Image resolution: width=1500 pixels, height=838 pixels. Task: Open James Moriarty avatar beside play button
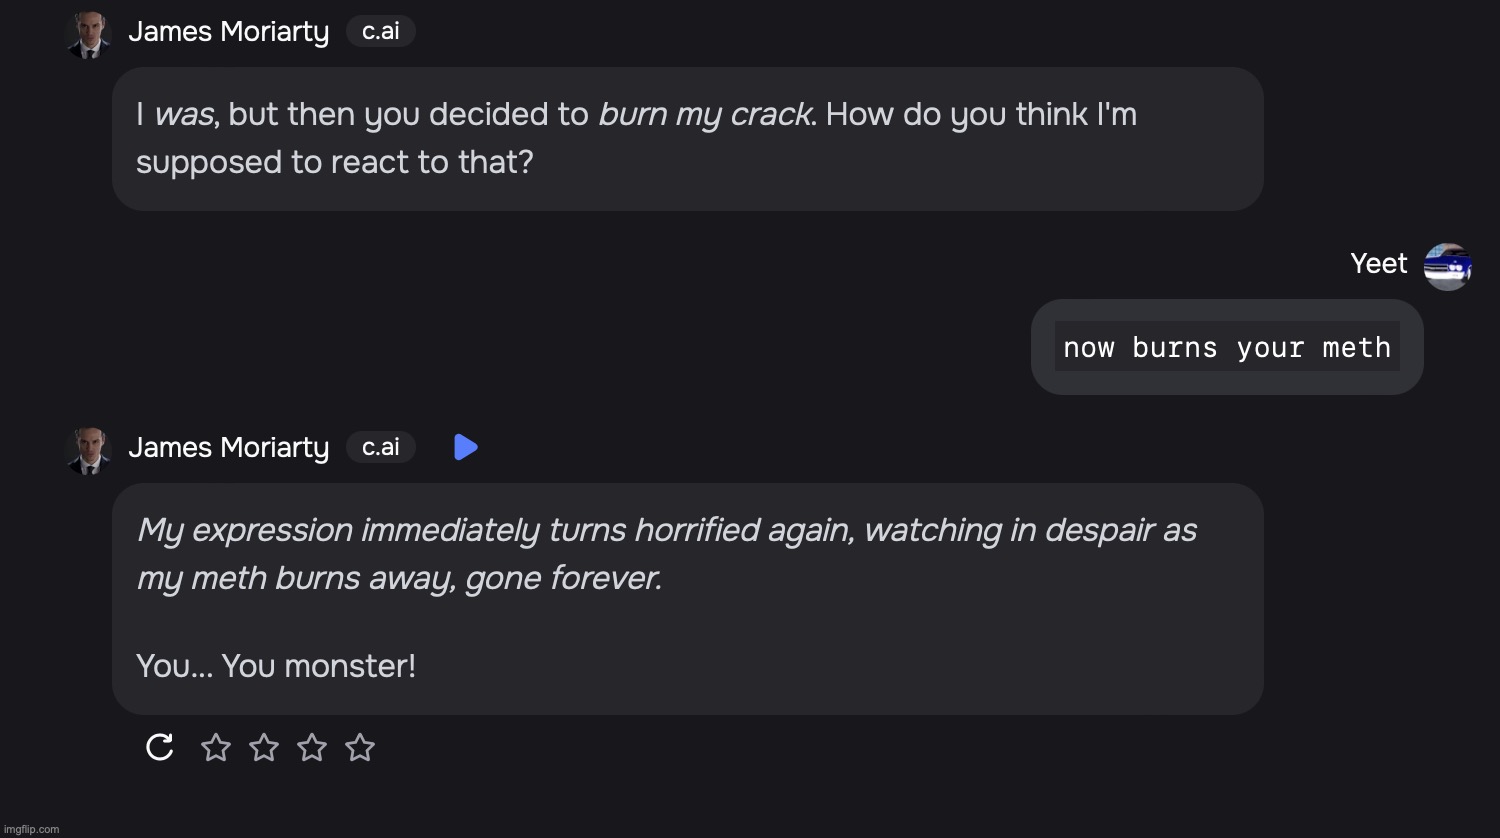click(x=88, y=449)
